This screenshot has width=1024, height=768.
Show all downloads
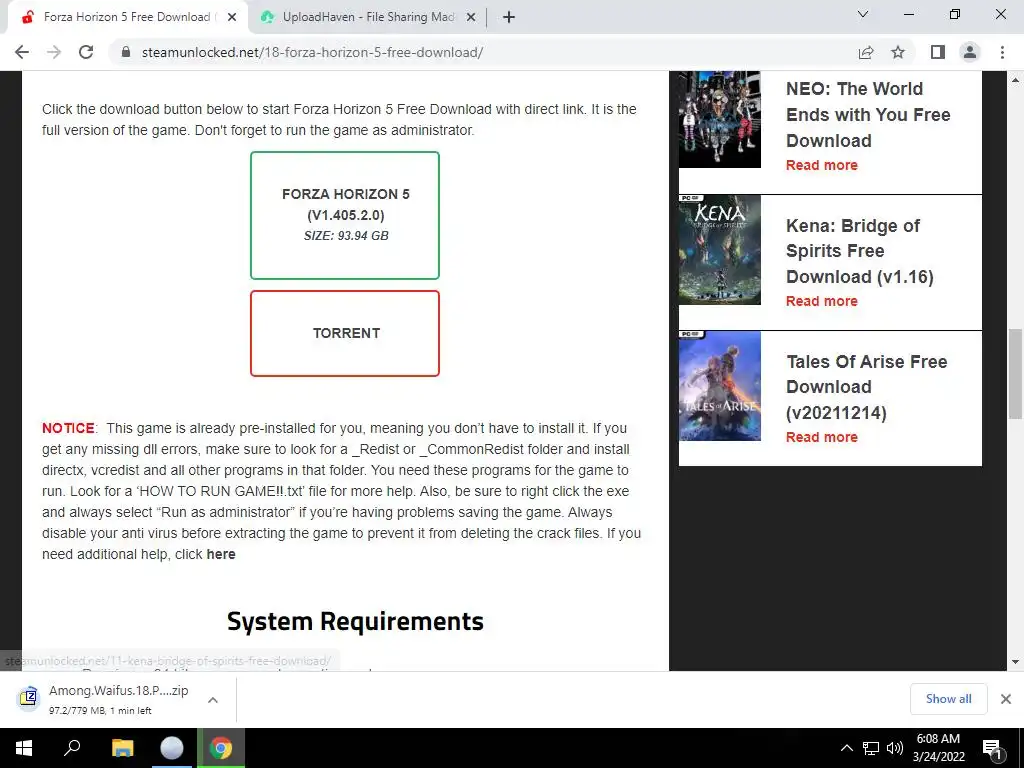948,699
